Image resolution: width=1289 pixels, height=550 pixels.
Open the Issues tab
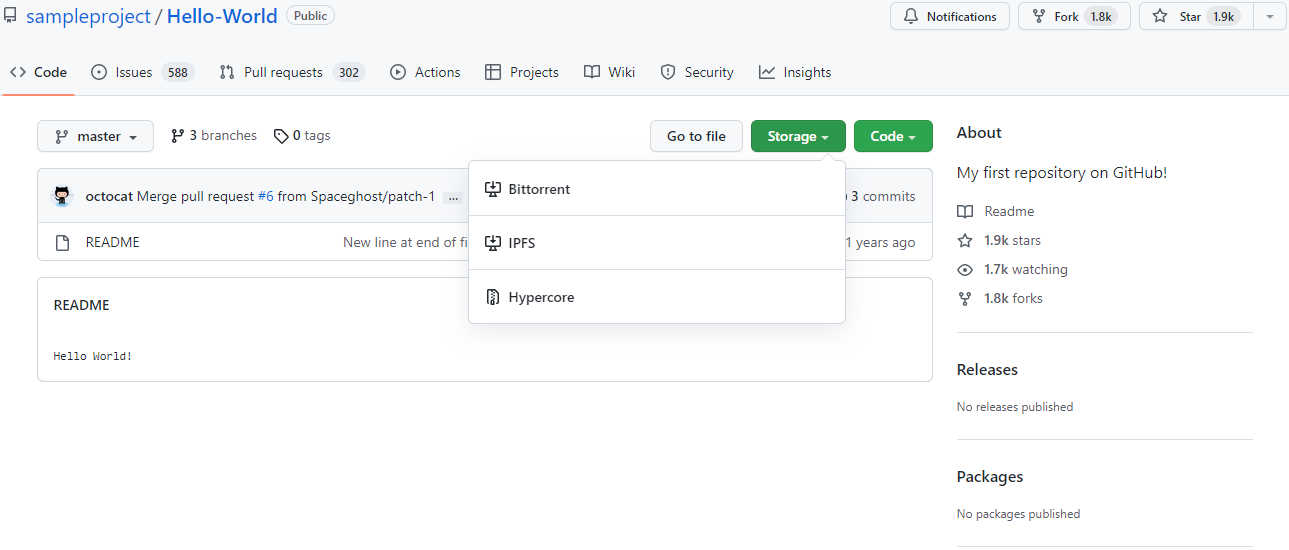tap(141, 72)
